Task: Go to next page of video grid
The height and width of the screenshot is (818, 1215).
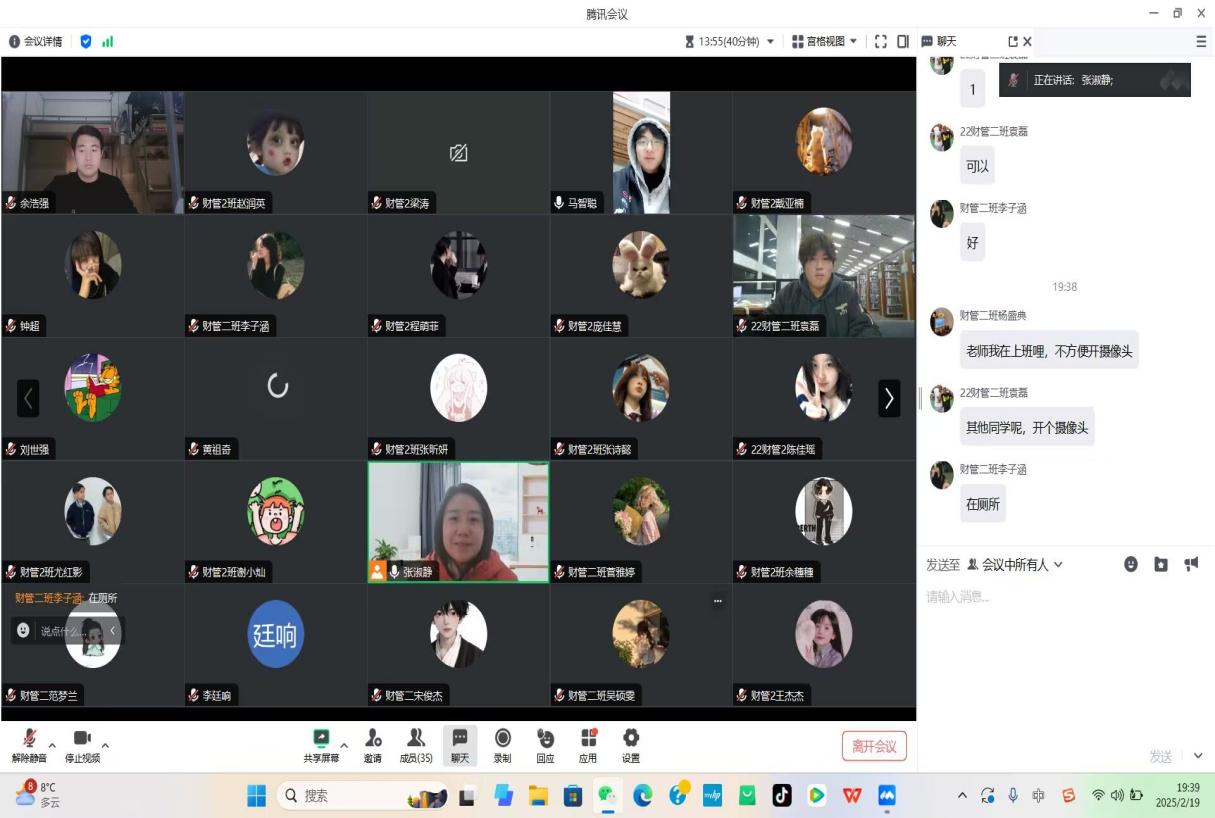Action: (889, 398)
